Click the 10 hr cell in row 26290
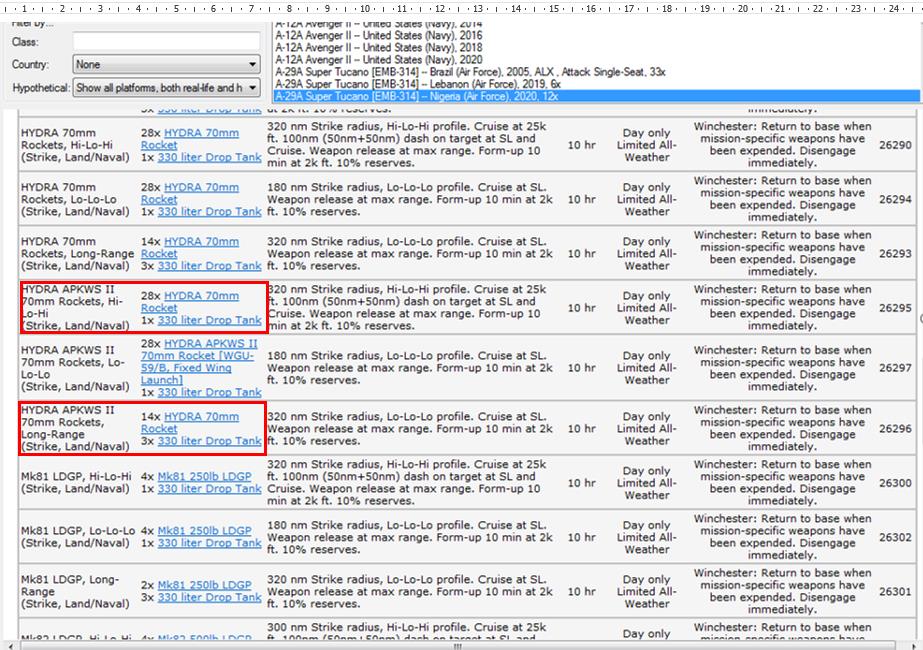 pos(582,145)
